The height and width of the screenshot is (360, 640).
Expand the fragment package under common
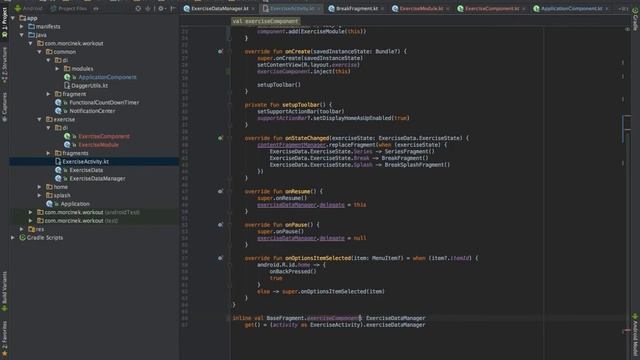[x=49, y=94]
